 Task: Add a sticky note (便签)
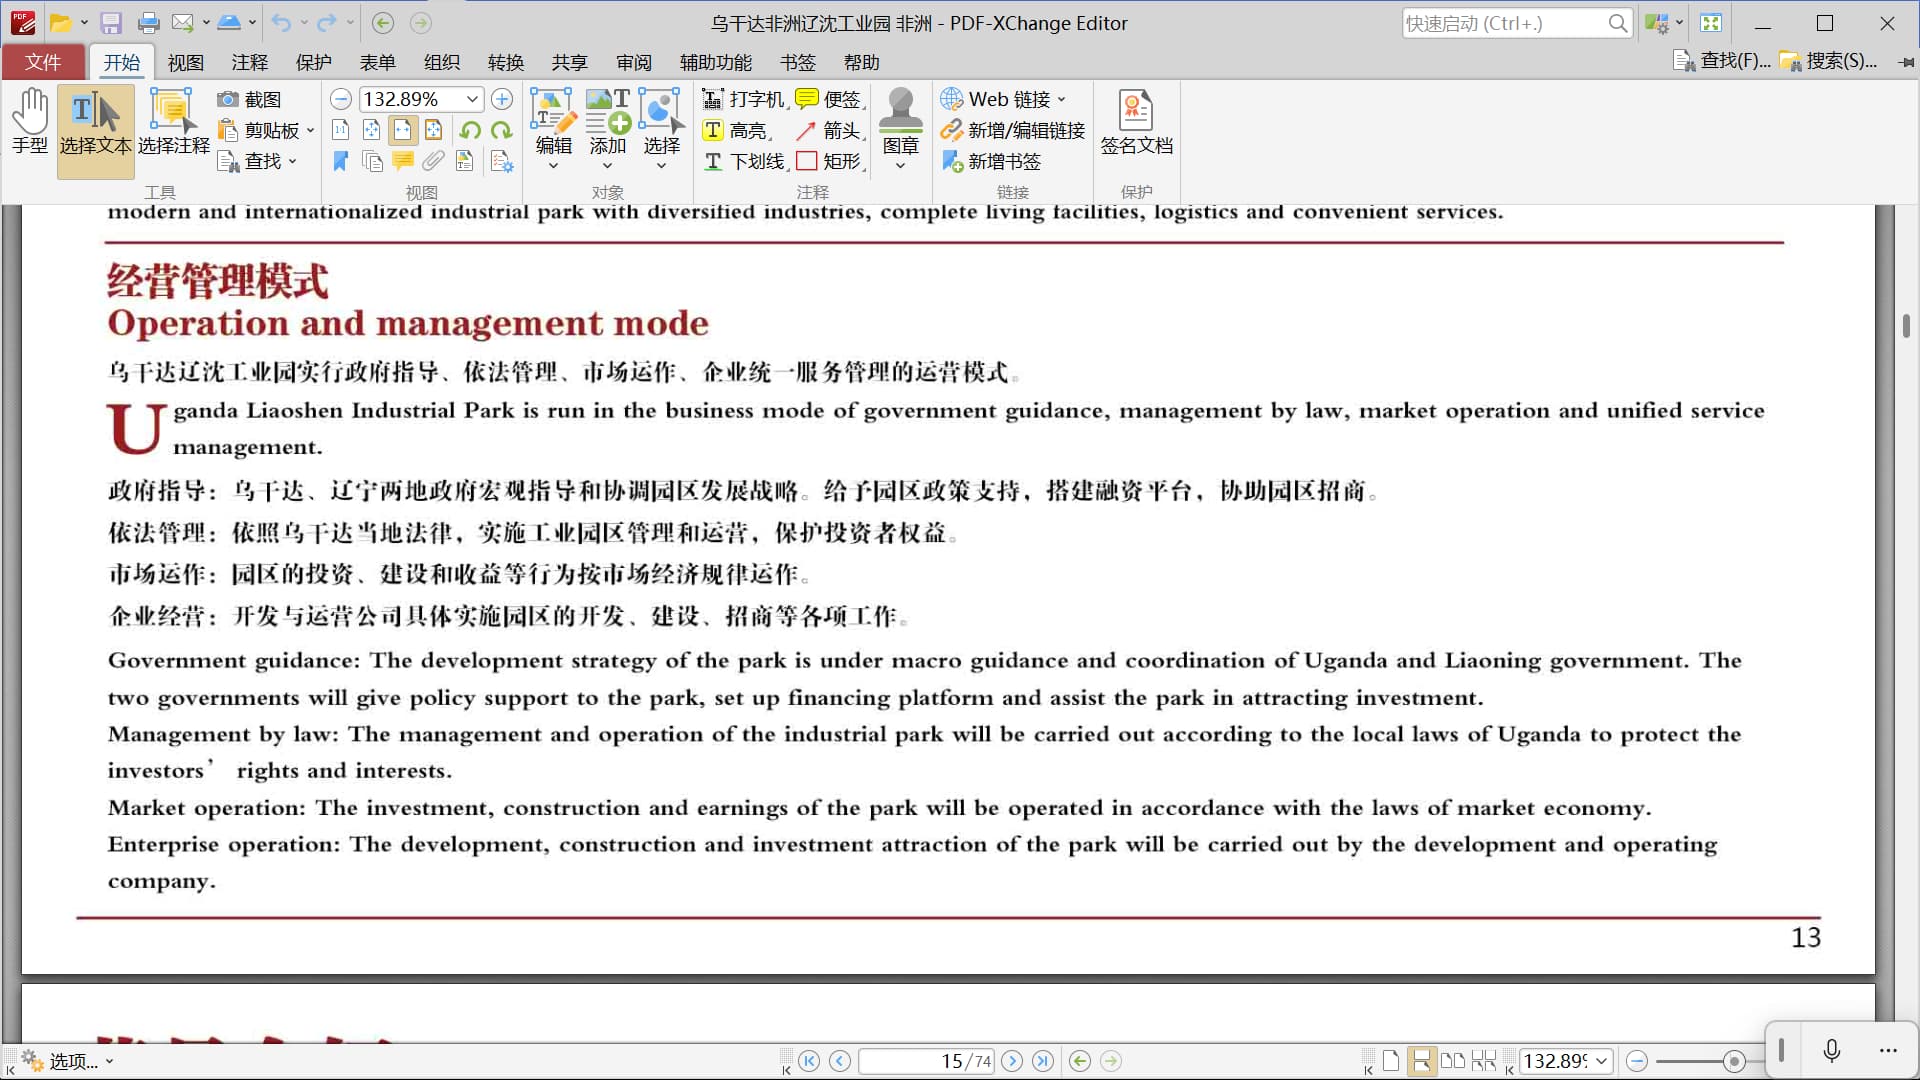pos(829,99)
